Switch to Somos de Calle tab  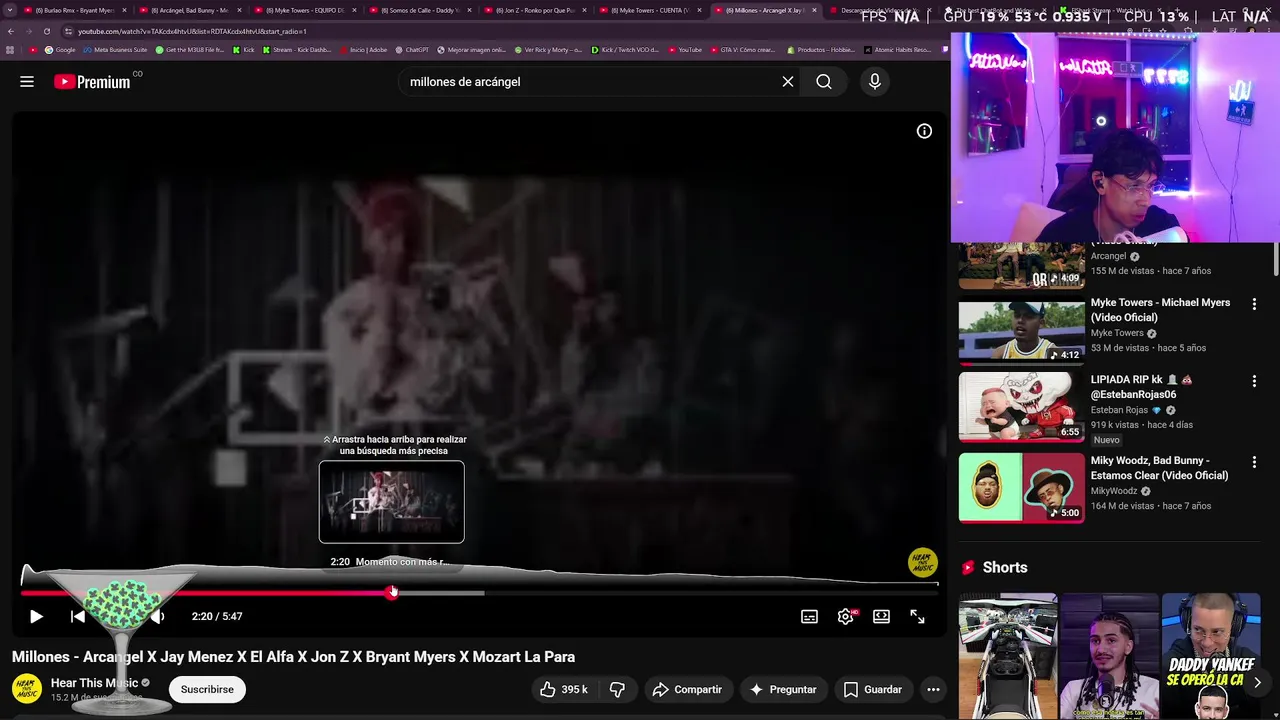point(419,10)
